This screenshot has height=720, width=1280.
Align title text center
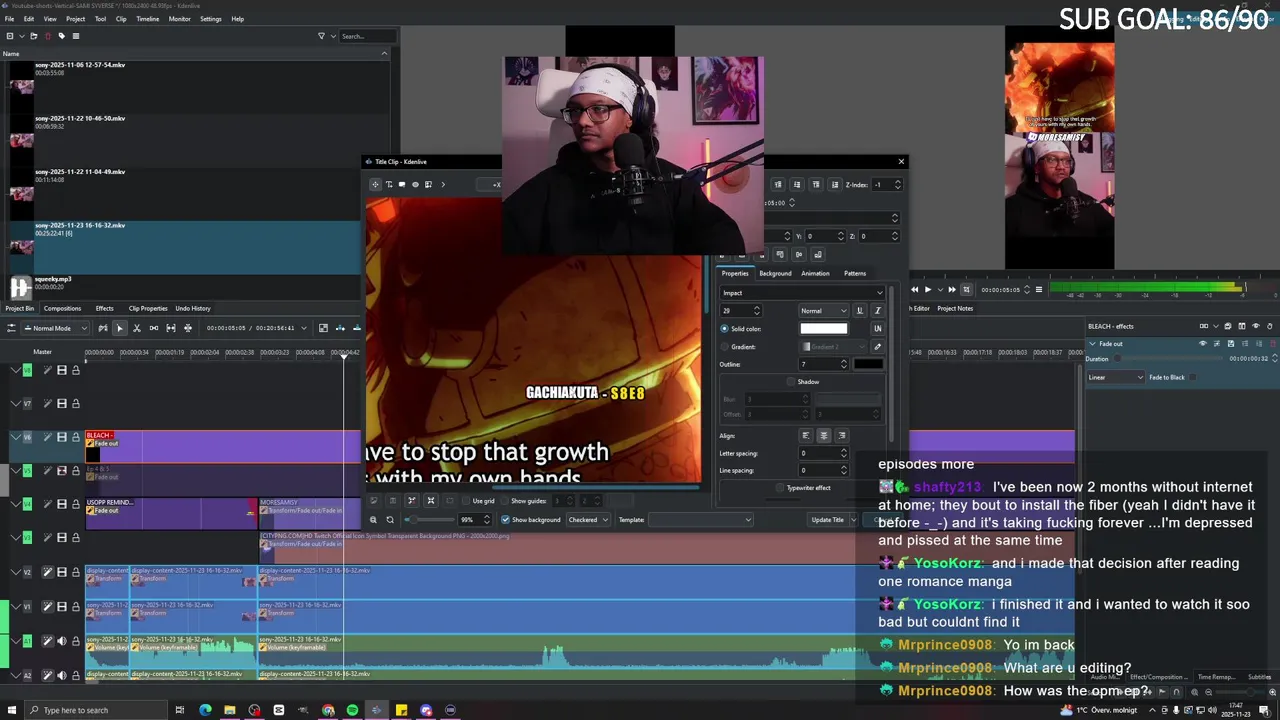coord(824,436)
